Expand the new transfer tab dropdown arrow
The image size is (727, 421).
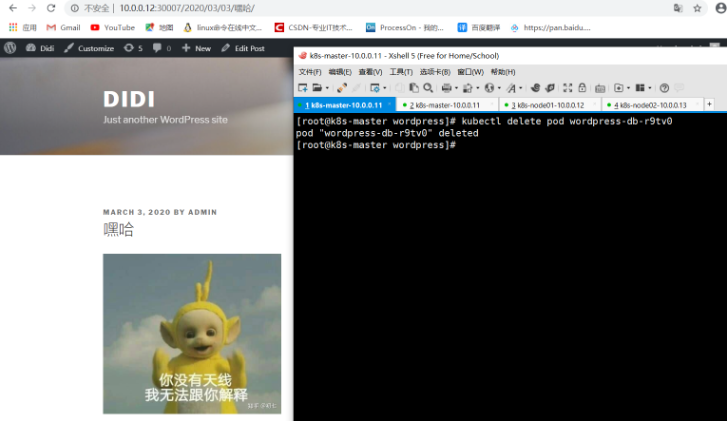coord(628,88)
